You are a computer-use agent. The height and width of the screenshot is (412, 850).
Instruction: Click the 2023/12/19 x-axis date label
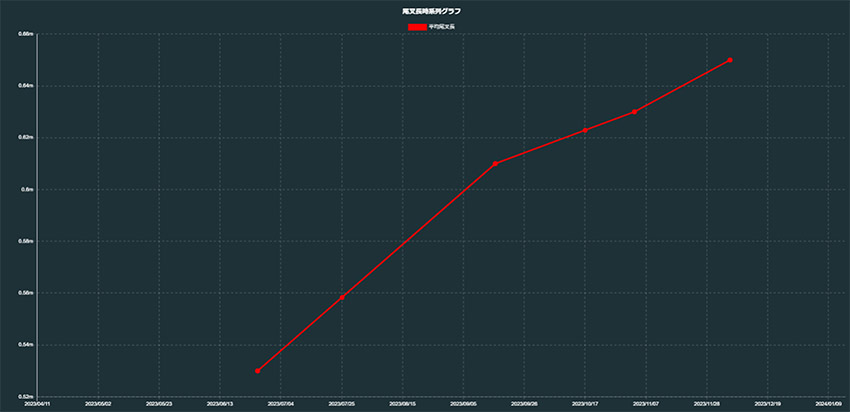pos(768,404)
